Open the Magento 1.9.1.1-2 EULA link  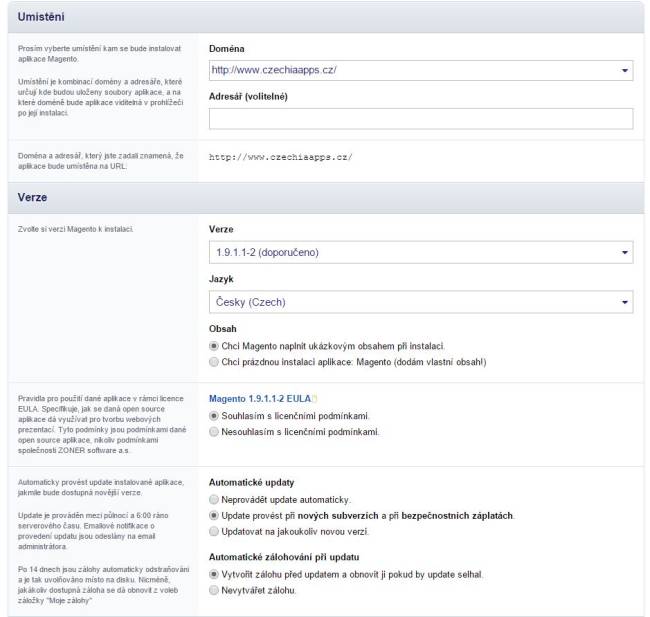coord(256,398)
